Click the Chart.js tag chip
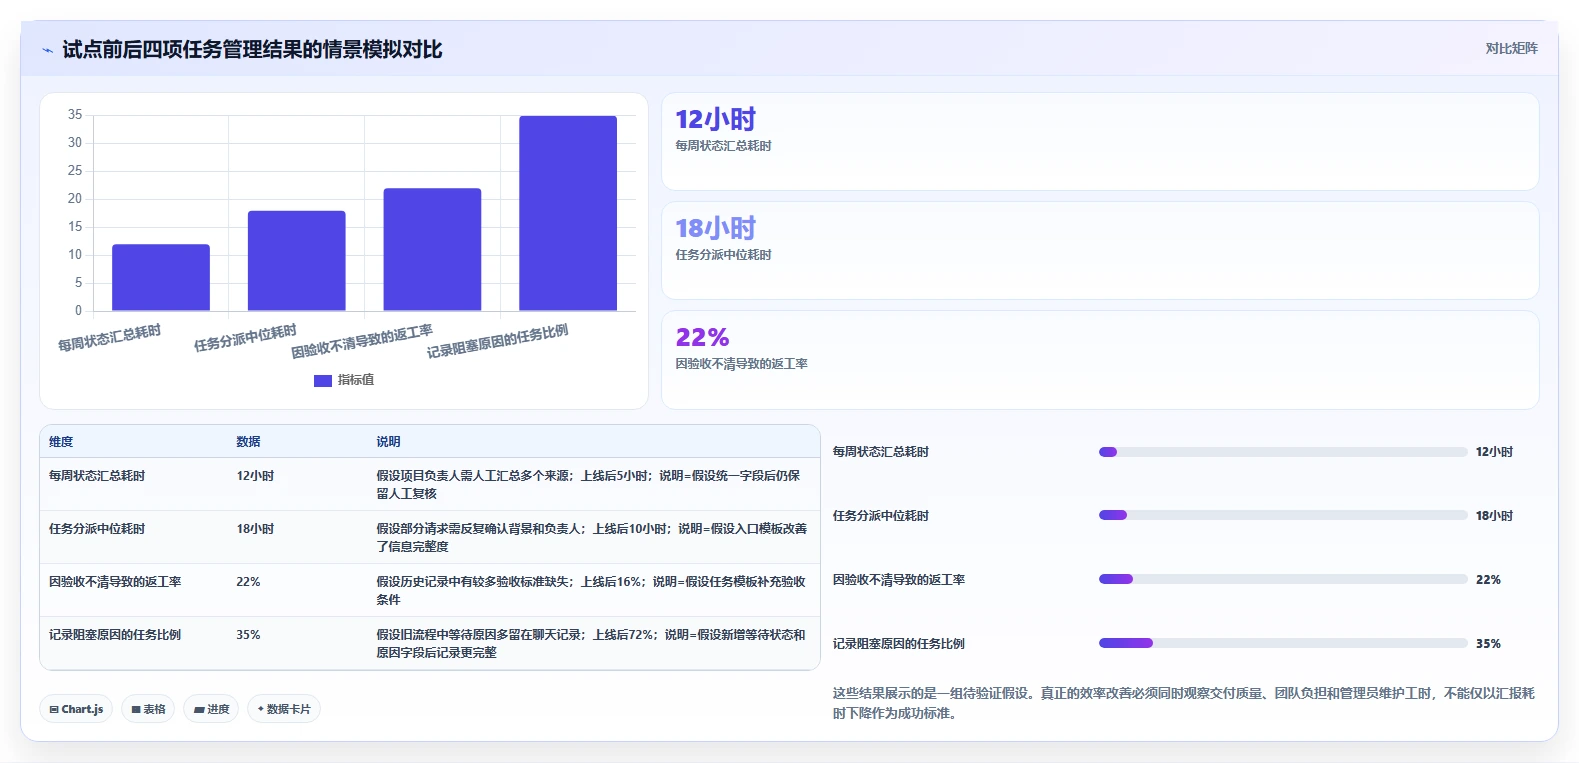This screenshot has height=763, width=1579. [x=76, y=709]
